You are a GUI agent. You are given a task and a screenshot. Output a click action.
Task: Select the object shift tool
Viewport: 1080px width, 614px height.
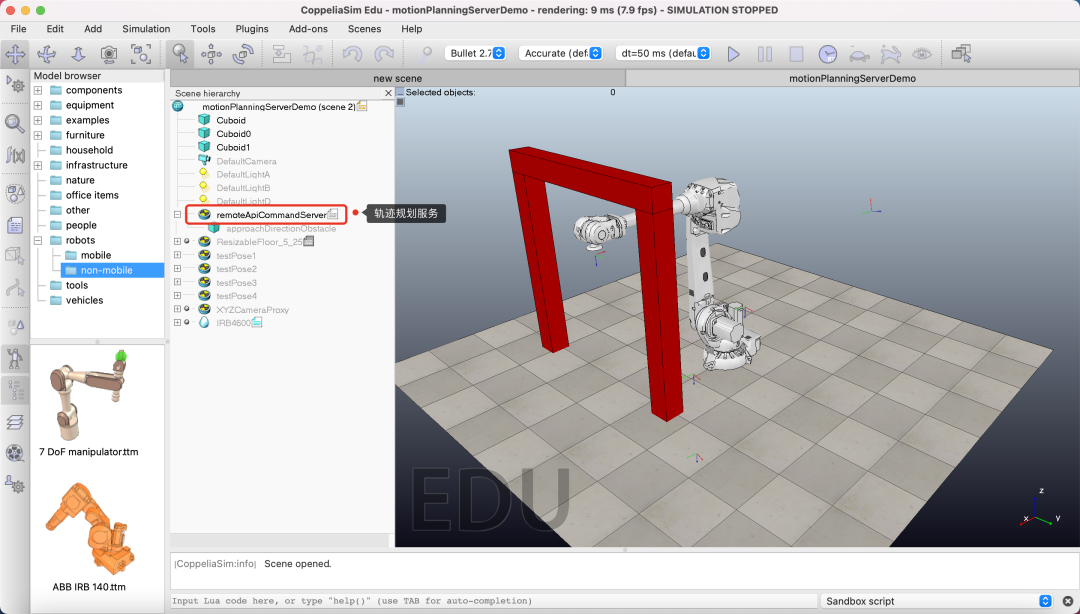coord(212,53)
